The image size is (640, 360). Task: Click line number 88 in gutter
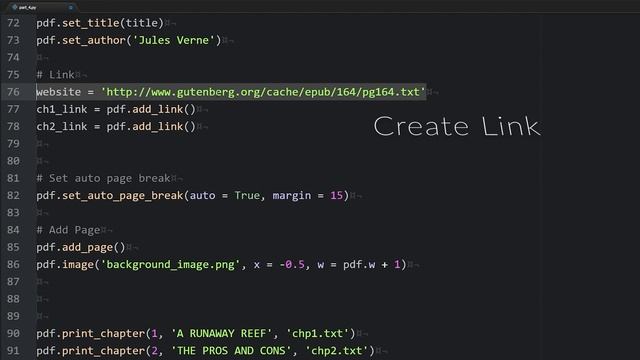[13, 299]
